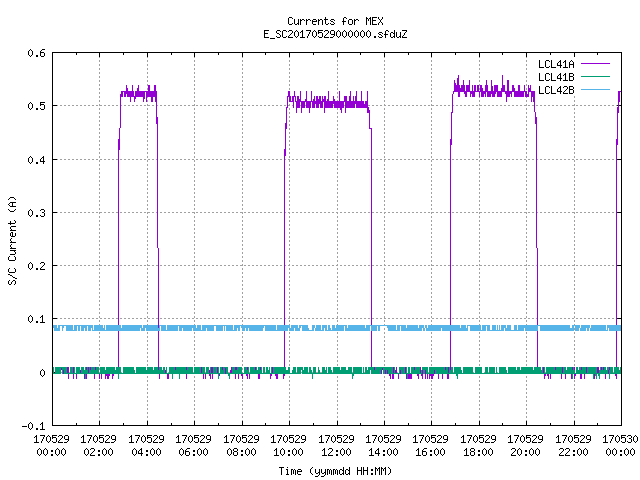640x480 pixels.
Task: Click the second purple LCL41A pulse plateau near 12:00
Action: coord(328,103)
